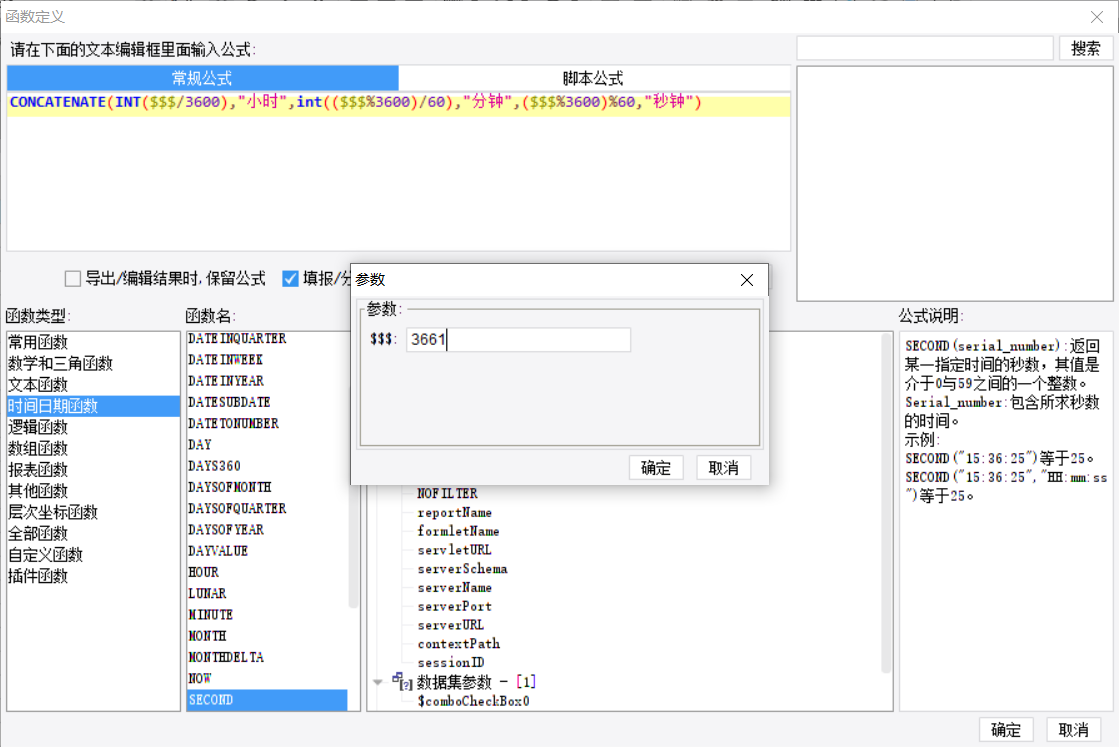Click the function search input field
This screenshot has width=1119, height=747.
(x=925, y=49)
